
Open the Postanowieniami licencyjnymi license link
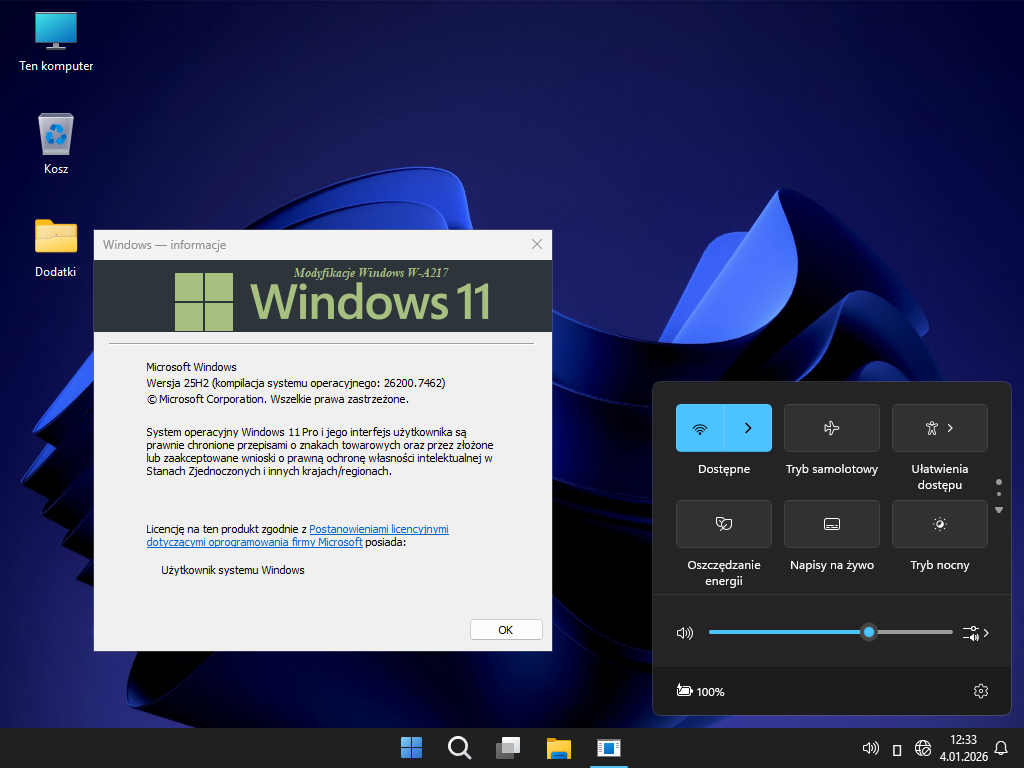click(x=378, y=529)
